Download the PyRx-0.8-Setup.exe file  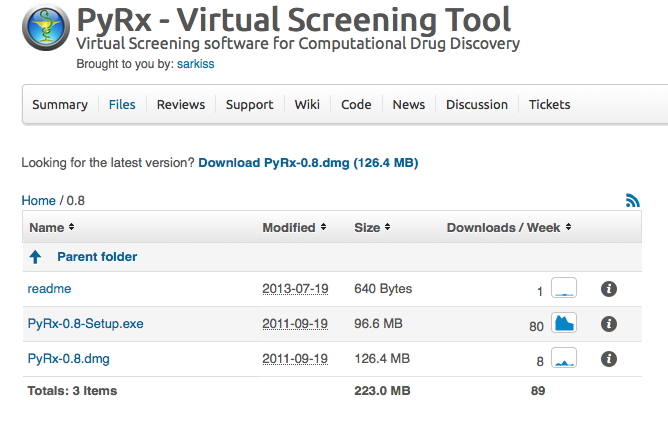86,324
